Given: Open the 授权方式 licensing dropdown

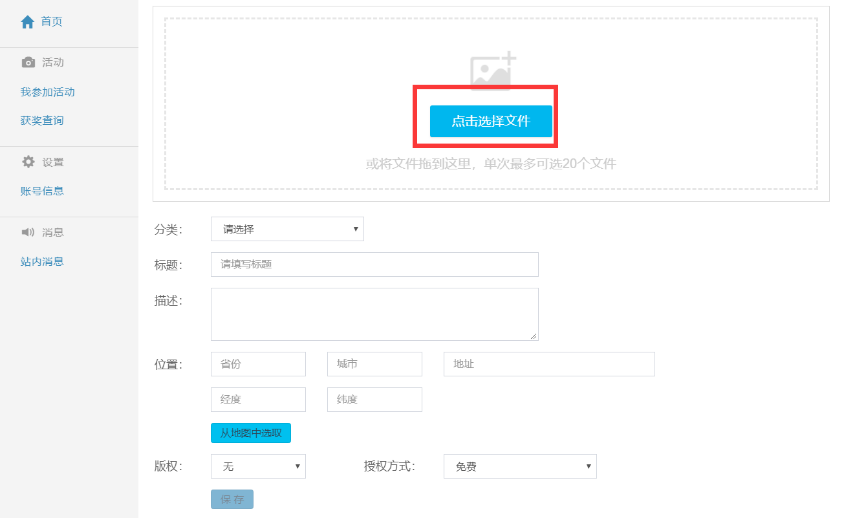Looking at the screenshot, I should point(519,467).
